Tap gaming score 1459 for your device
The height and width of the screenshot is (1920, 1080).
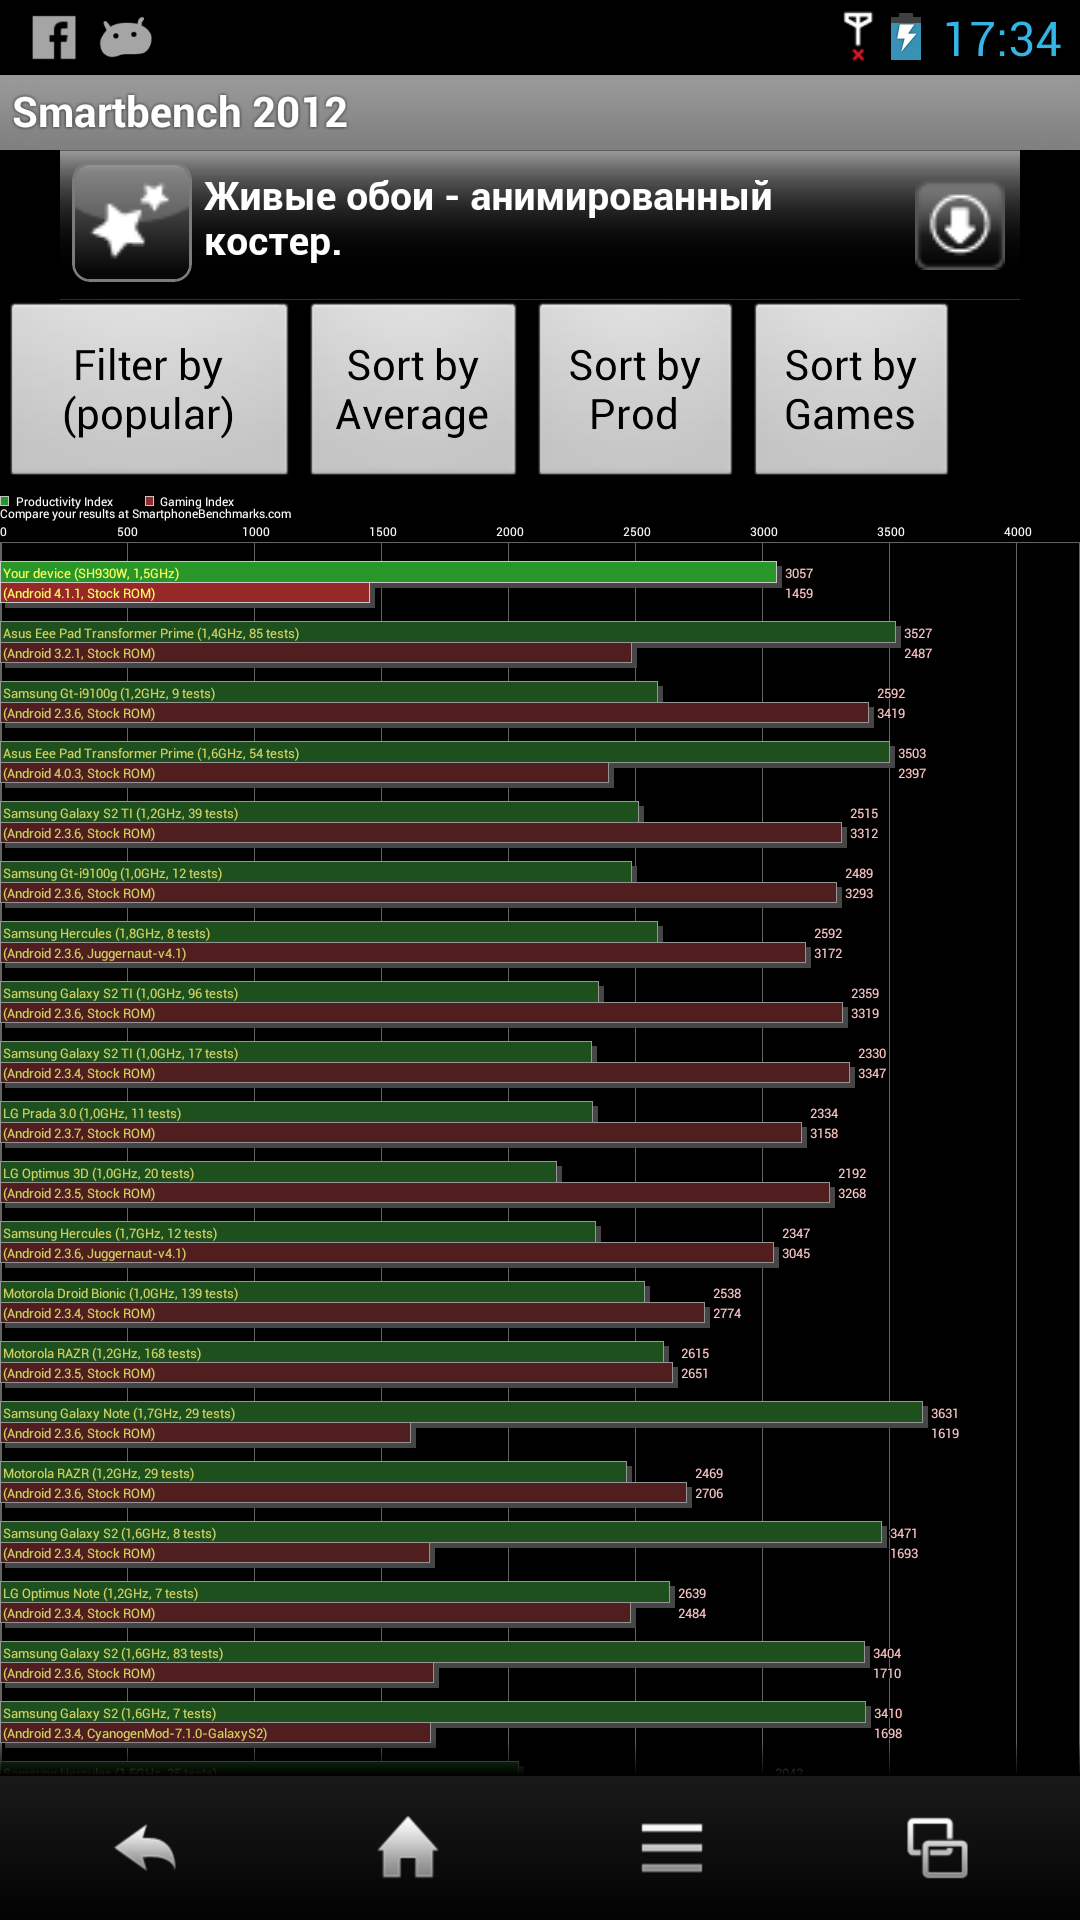(799, 593)
